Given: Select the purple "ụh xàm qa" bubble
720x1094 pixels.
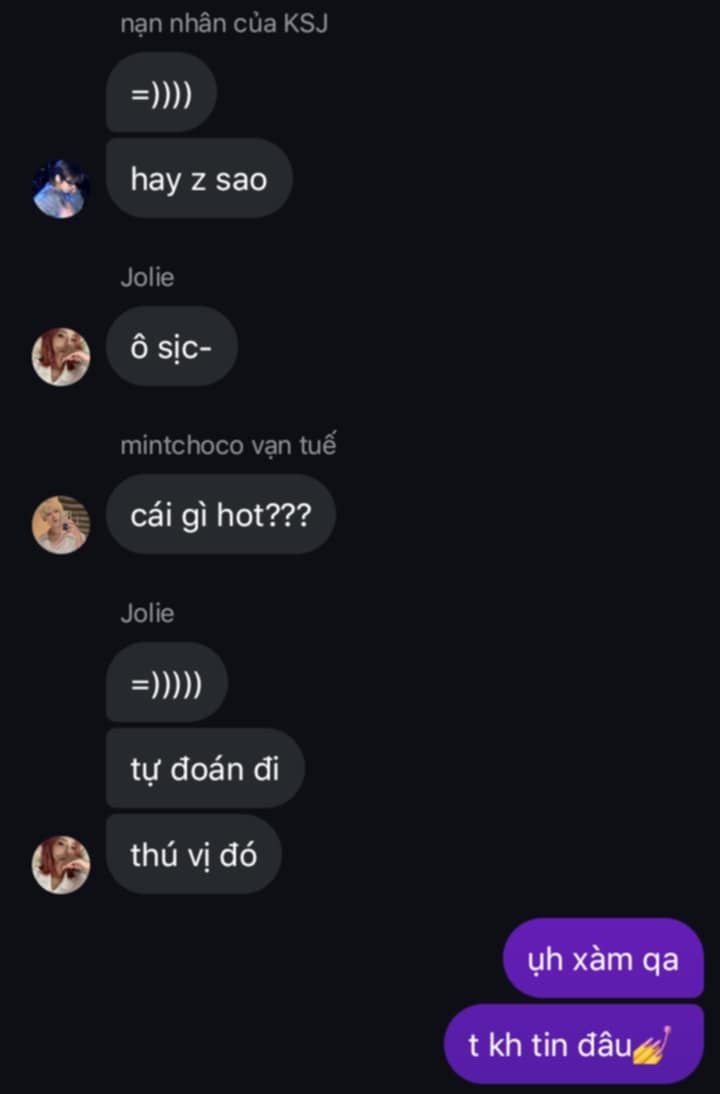Looking at the screenshot, I should 603,959.
